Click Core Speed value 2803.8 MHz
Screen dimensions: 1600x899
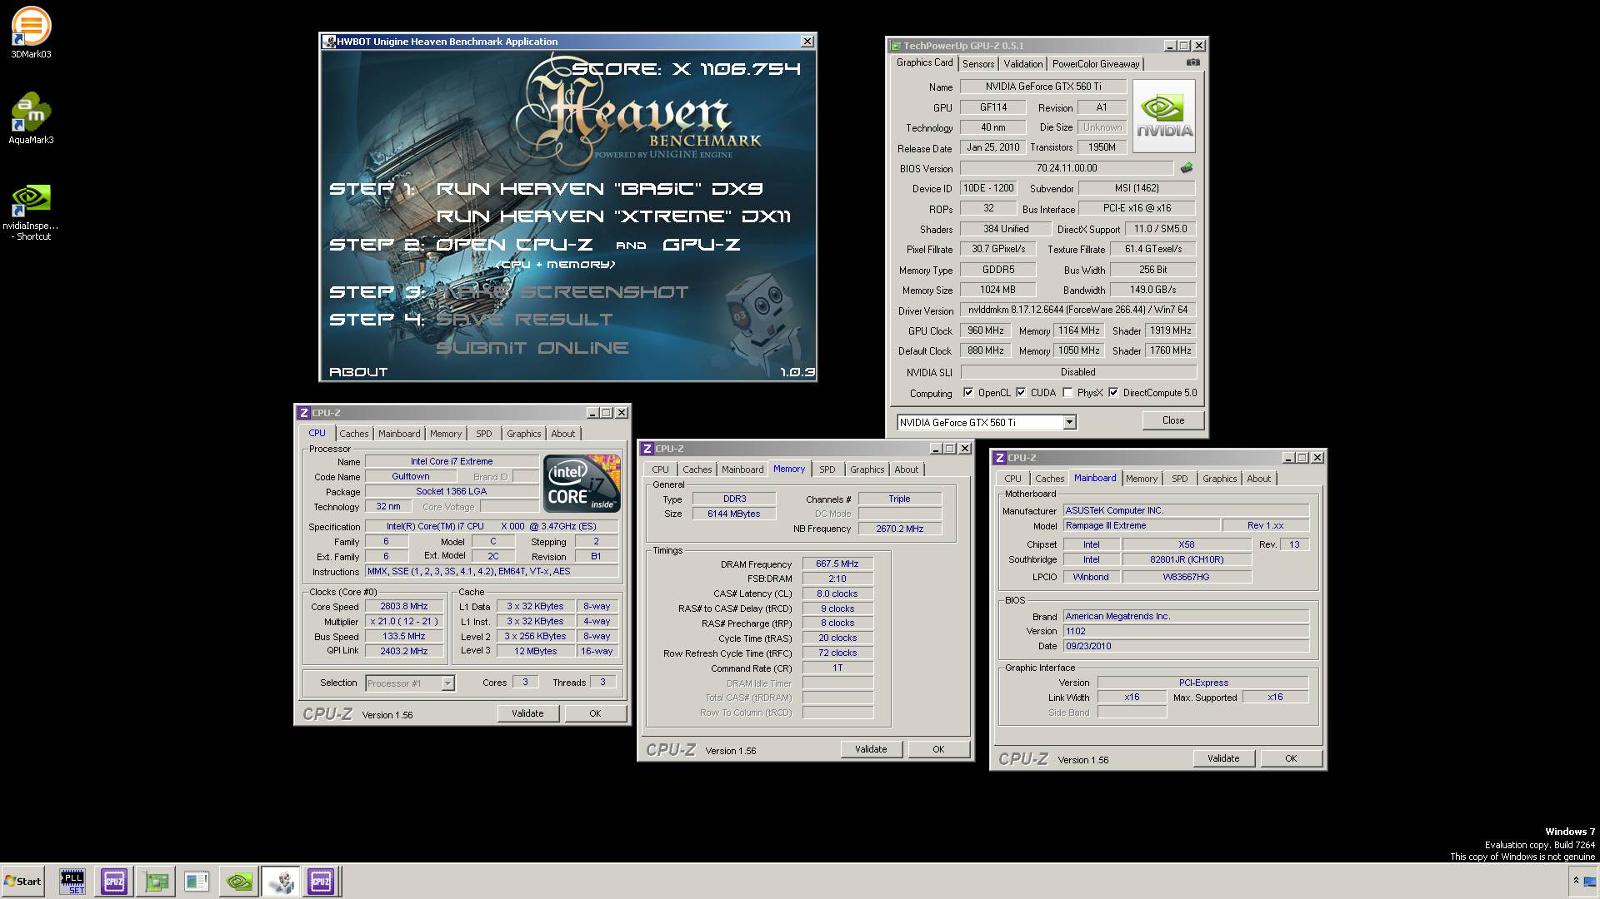pos(404,606)
